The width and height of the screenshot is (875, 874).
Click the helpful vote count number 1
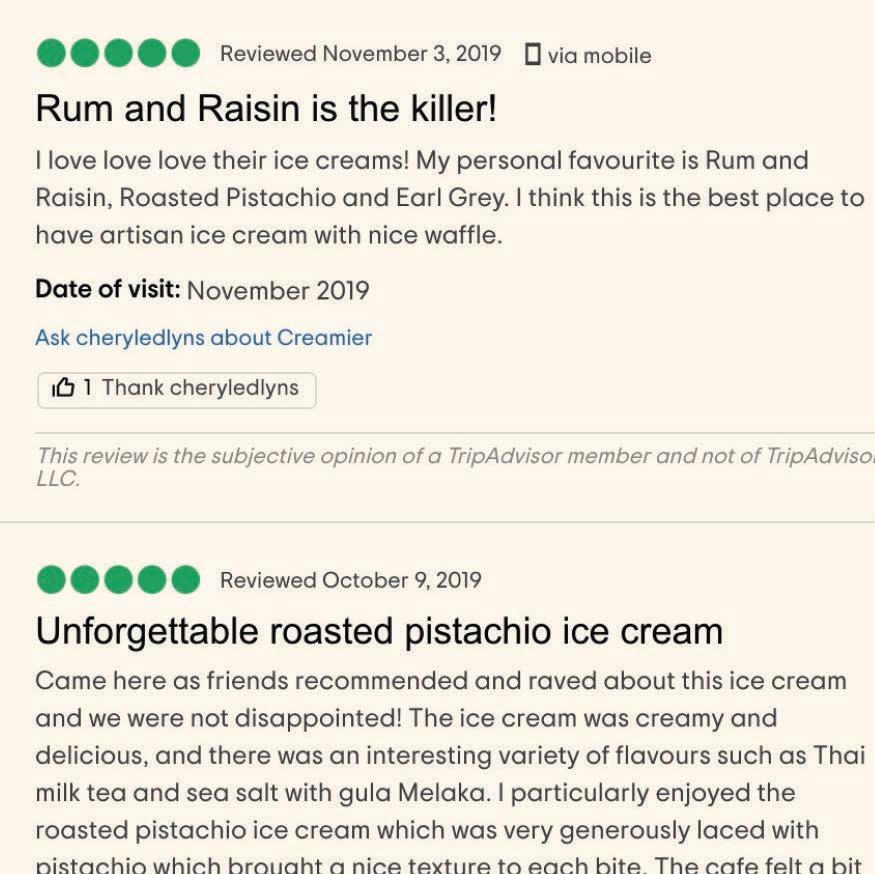point(88,387)
